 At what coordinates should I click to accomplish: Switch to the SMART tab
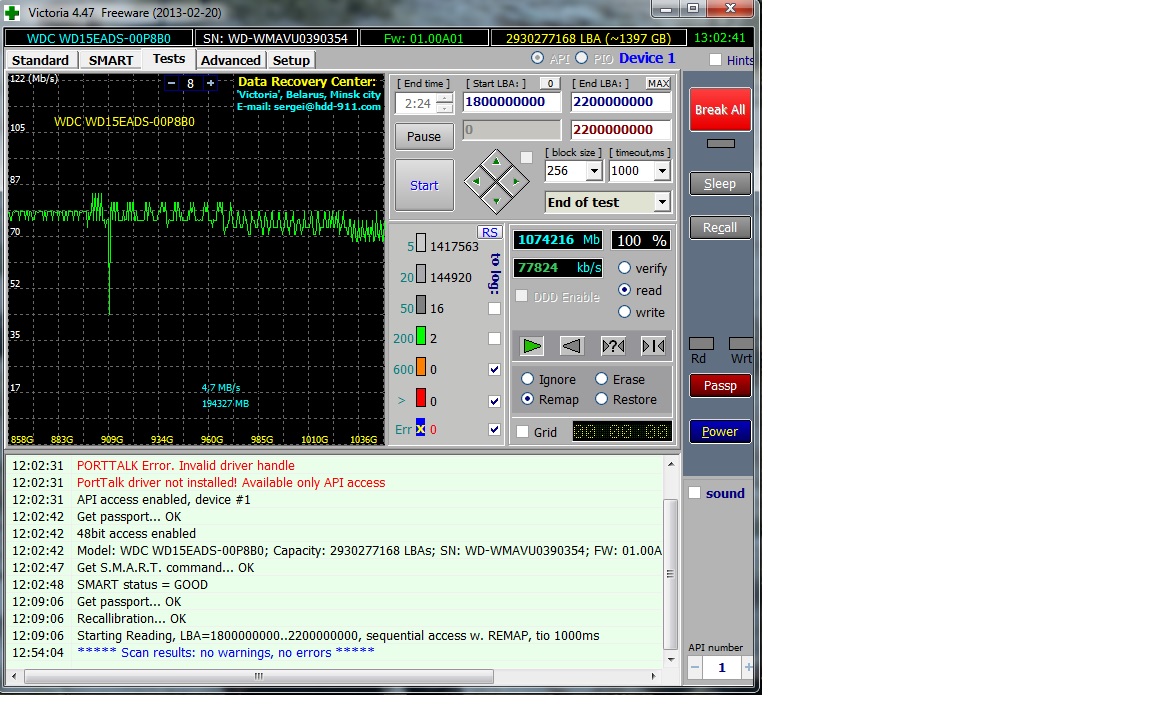click(x=110, y=60)
